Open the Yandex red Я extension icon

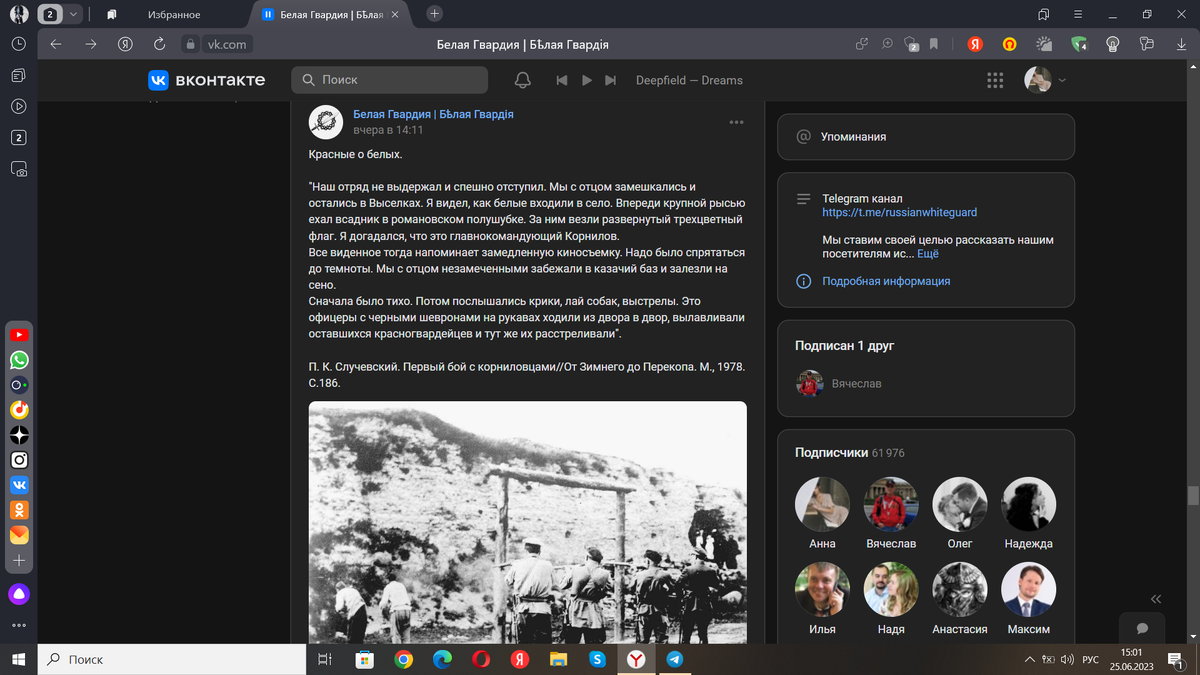(x=975, y=44)
